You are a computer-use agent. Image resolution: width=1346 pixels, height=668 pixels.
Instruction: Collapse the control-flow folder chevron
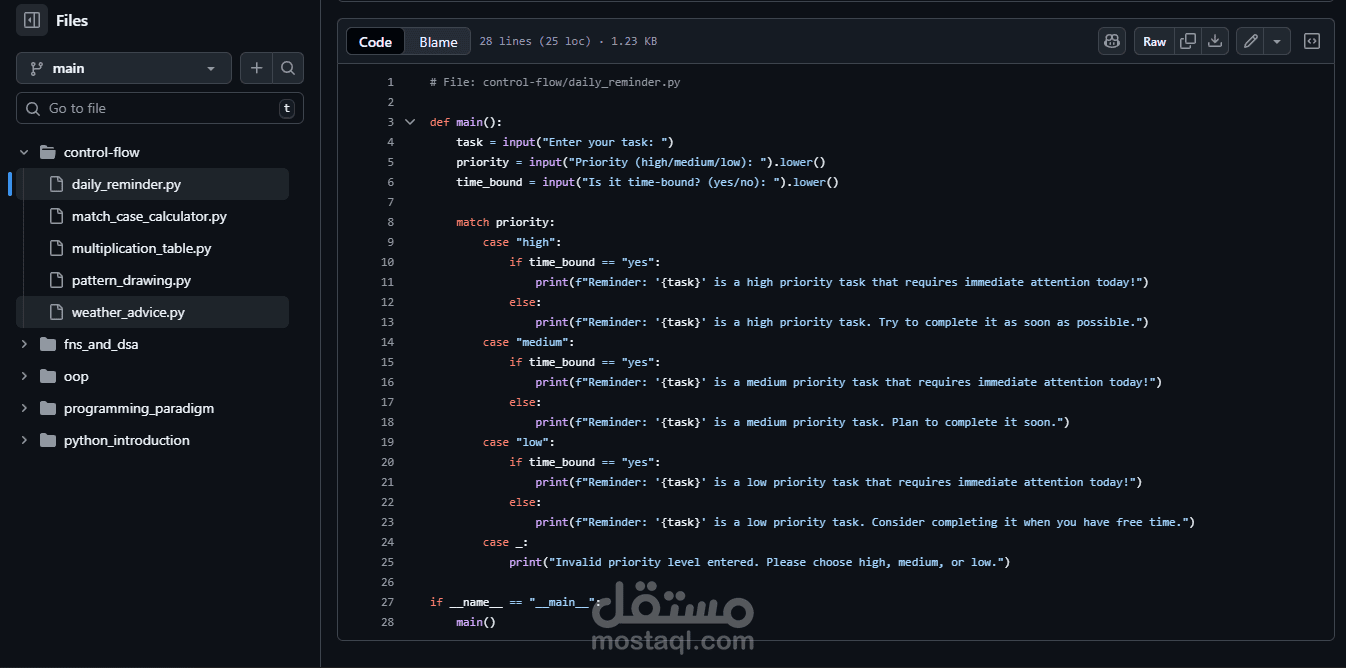click(24, 152)
